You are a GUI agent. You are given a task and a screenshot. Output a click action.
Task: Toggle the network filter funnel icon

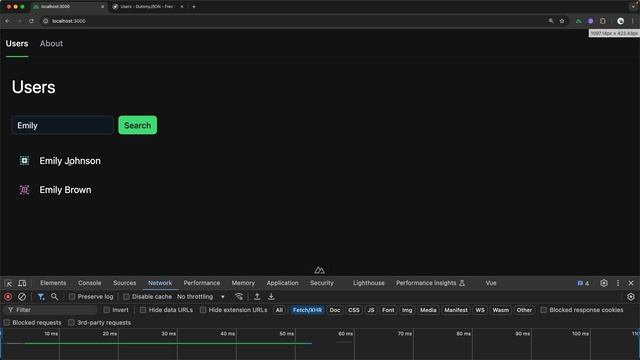tap(41, 297)
